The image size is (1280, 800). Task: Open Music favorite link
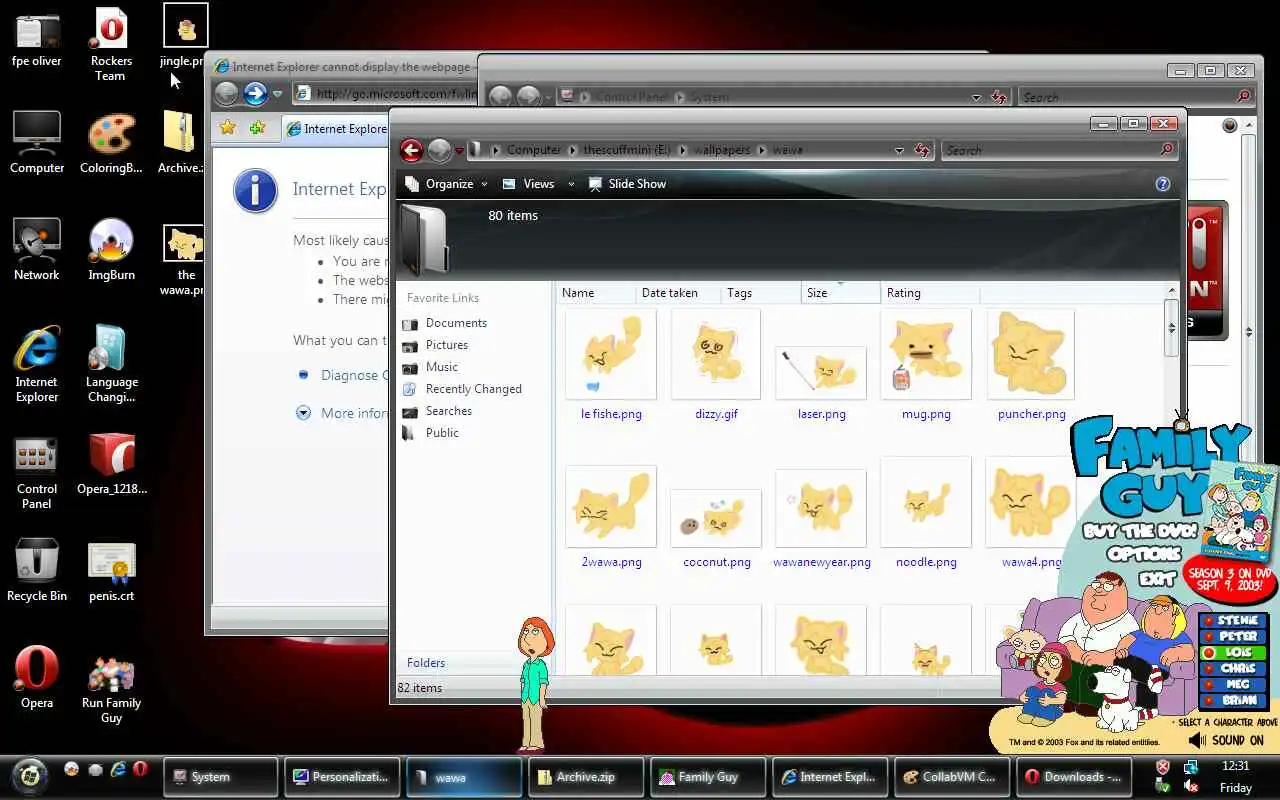(441, 367)
